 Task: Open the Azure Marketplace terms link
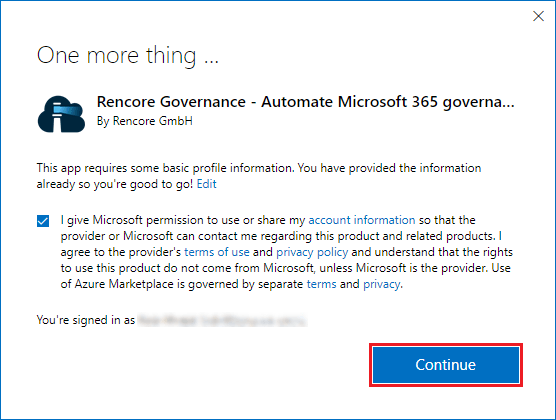(x=321, y=284)
